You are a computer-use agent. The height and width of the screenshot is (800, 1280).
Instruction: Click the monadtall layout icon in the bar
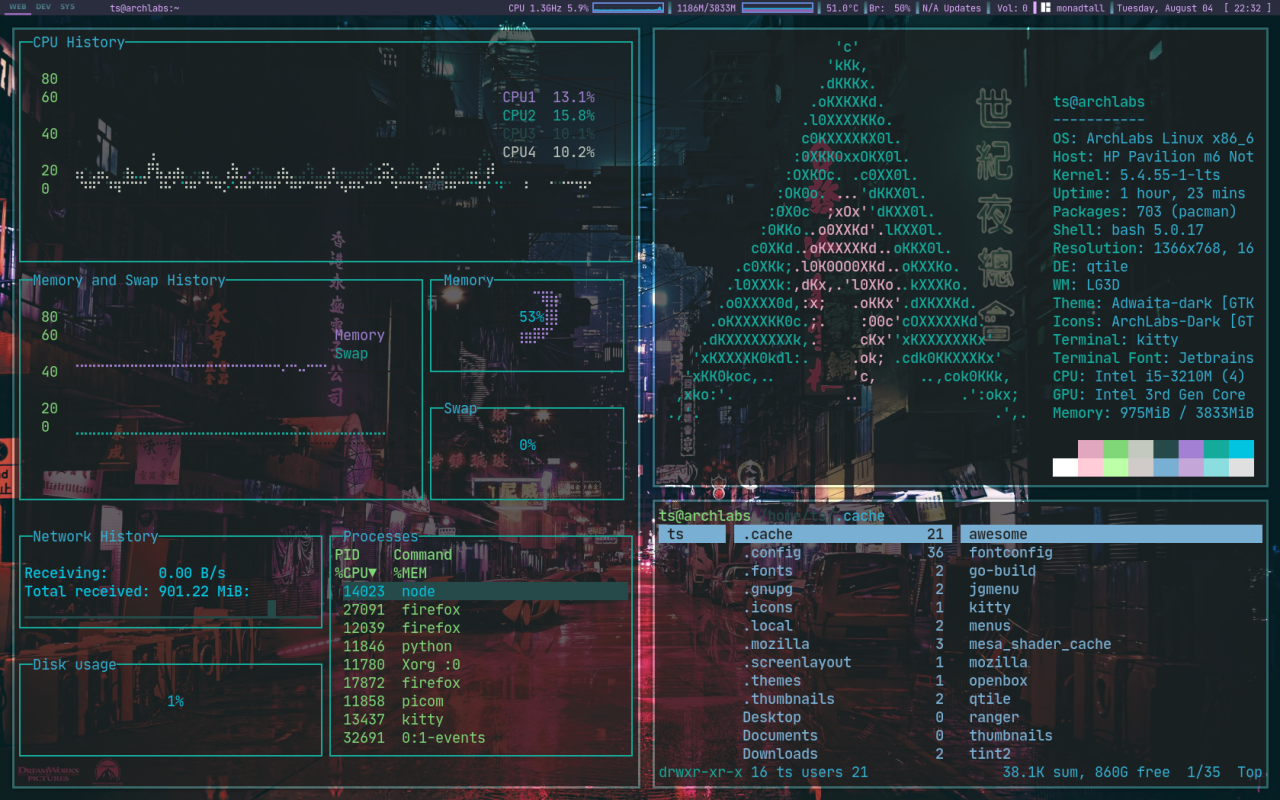[x=1045, y=8]
